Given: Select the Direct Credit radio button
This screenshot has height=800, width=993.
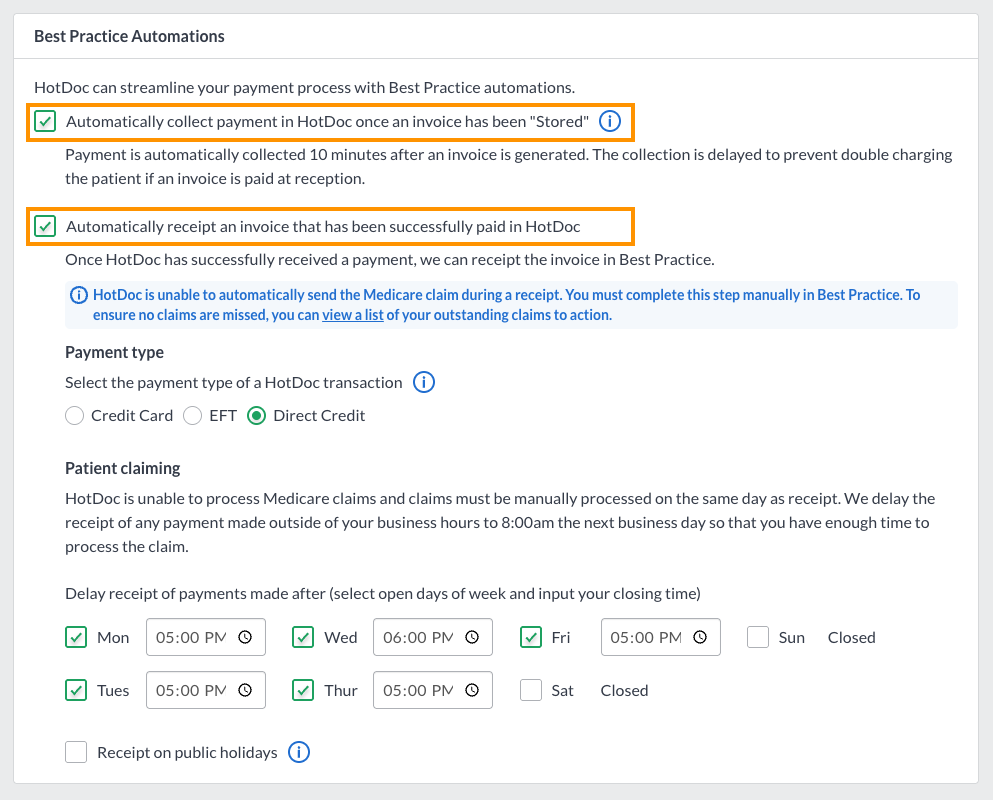Looking at the screenshot, I should tap(256, 416).
